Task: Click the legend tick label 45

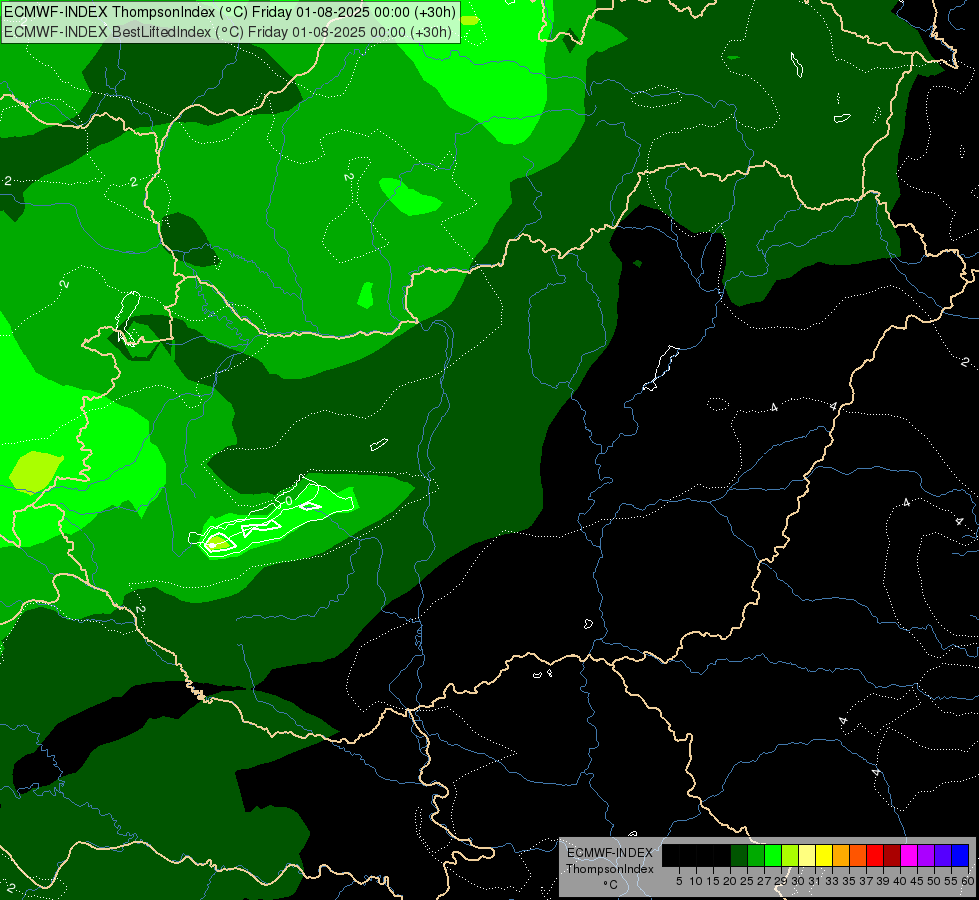Action: point(918,881)
